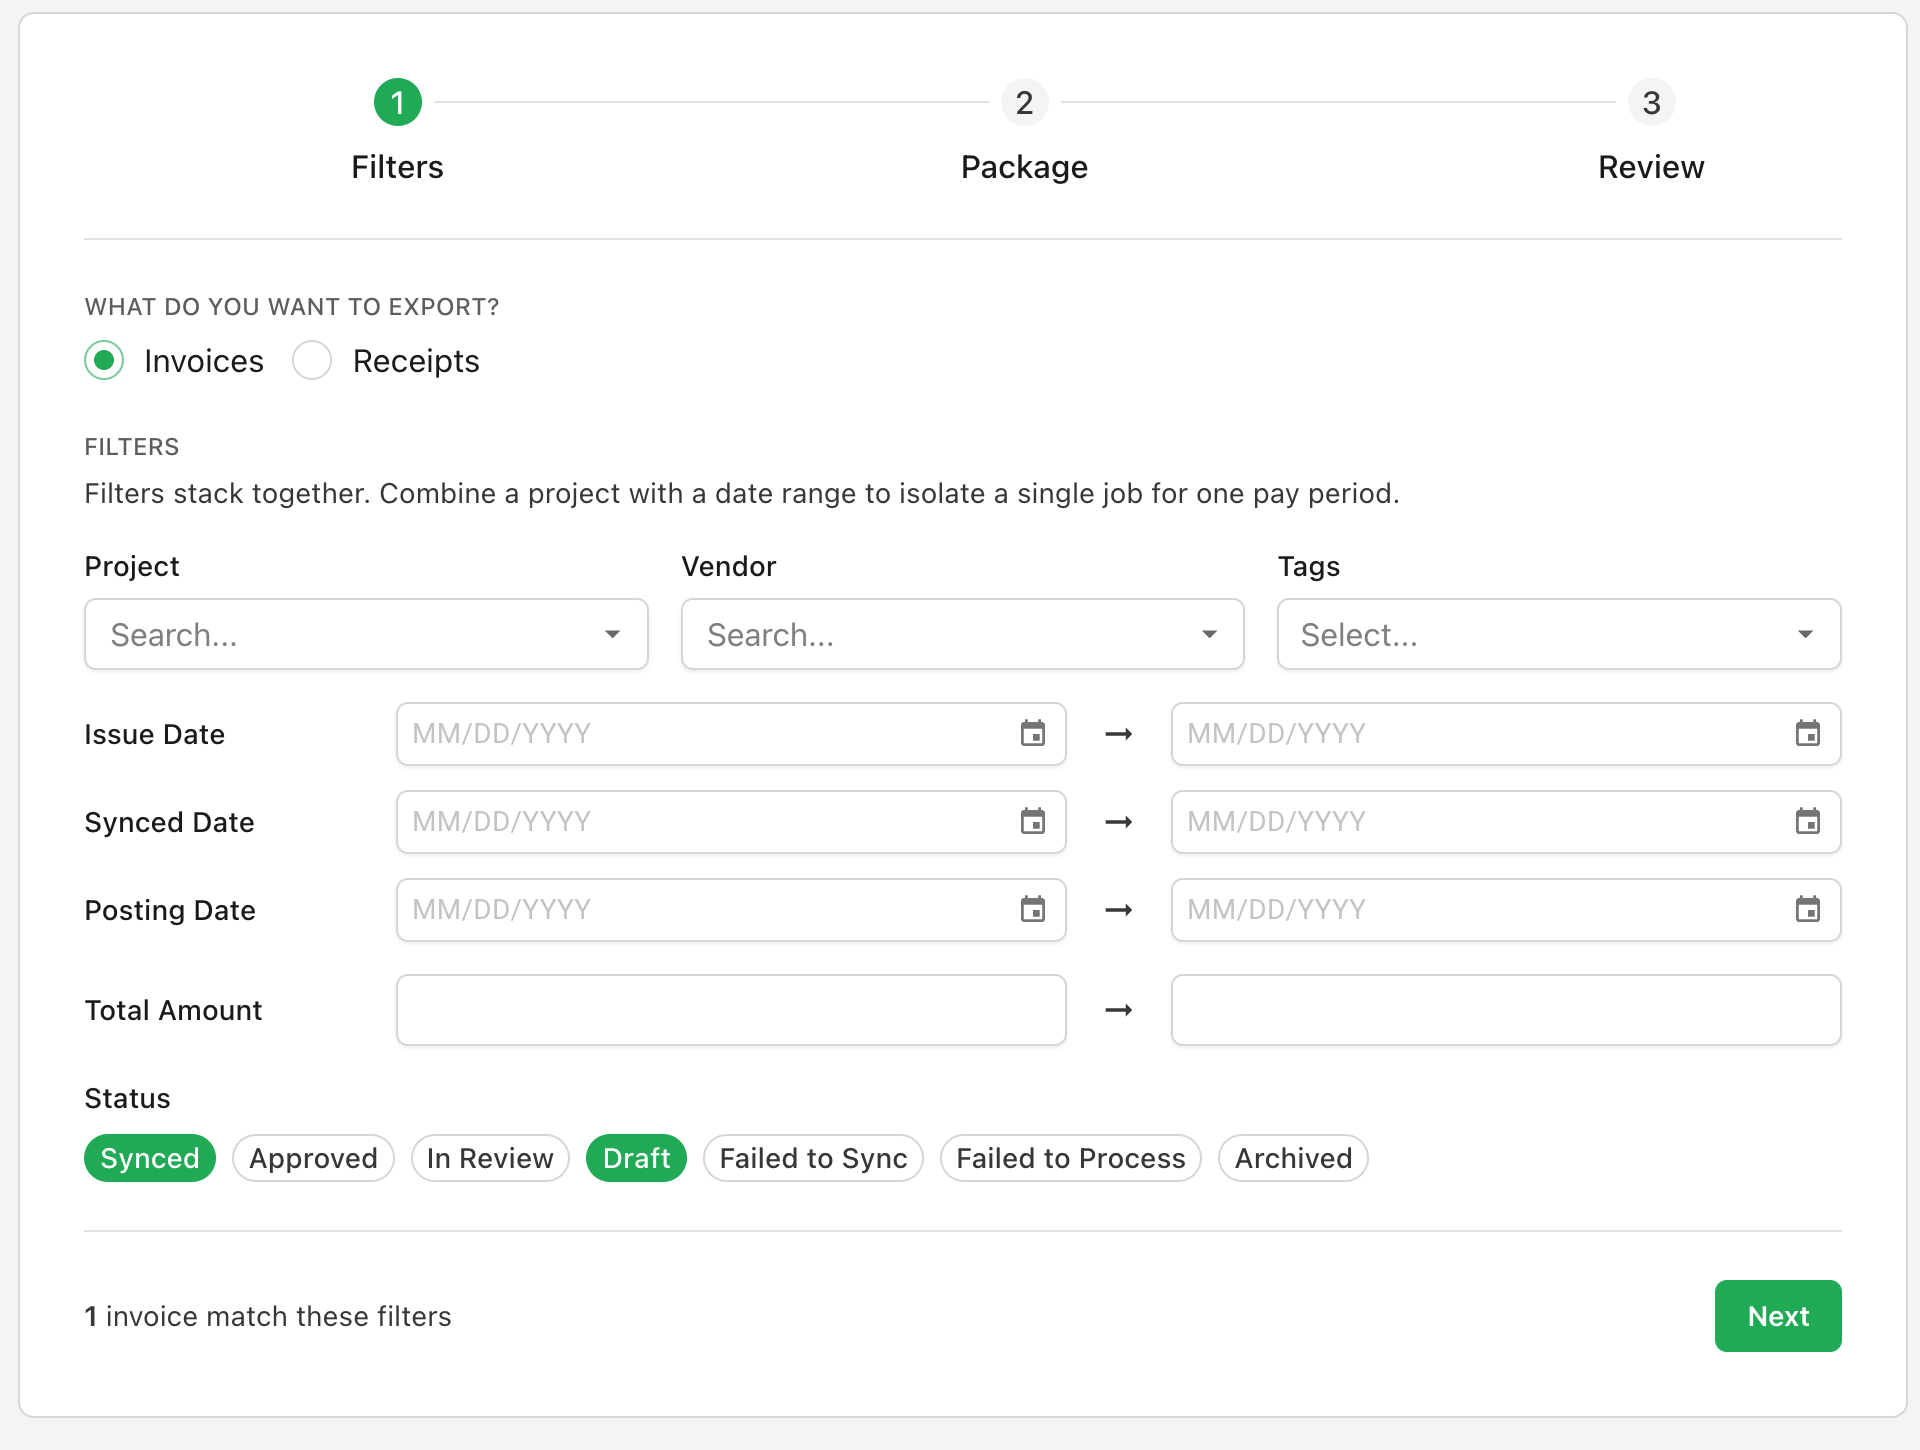Focus the Posting Date end input

[x=1506, y=909]
